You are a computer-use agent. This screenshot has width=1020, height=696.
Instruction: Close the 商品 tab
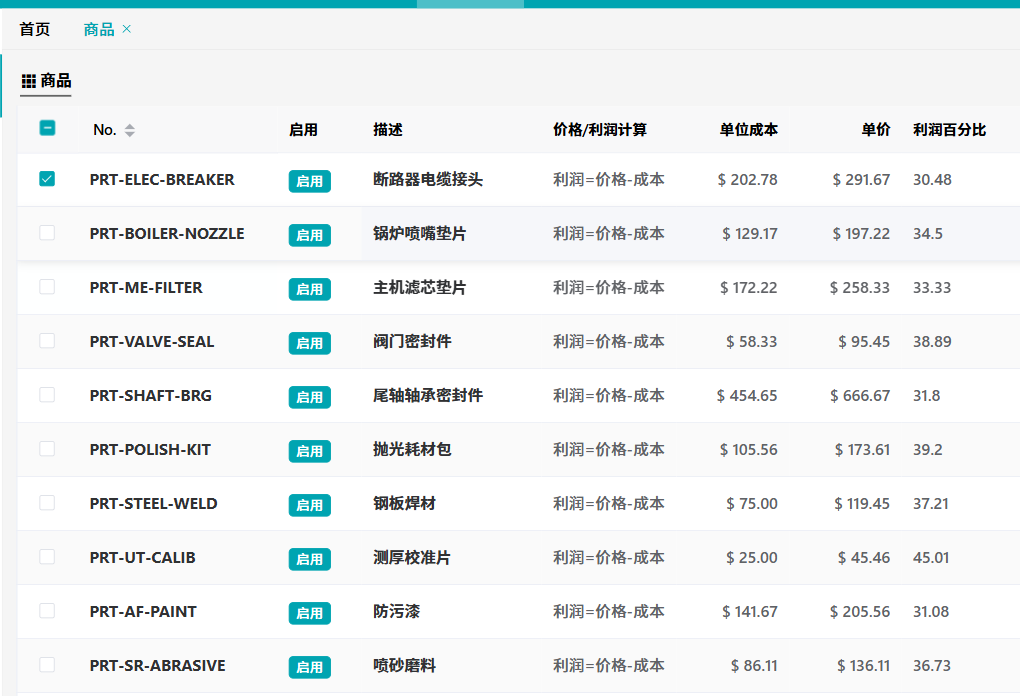click(127, 29)
